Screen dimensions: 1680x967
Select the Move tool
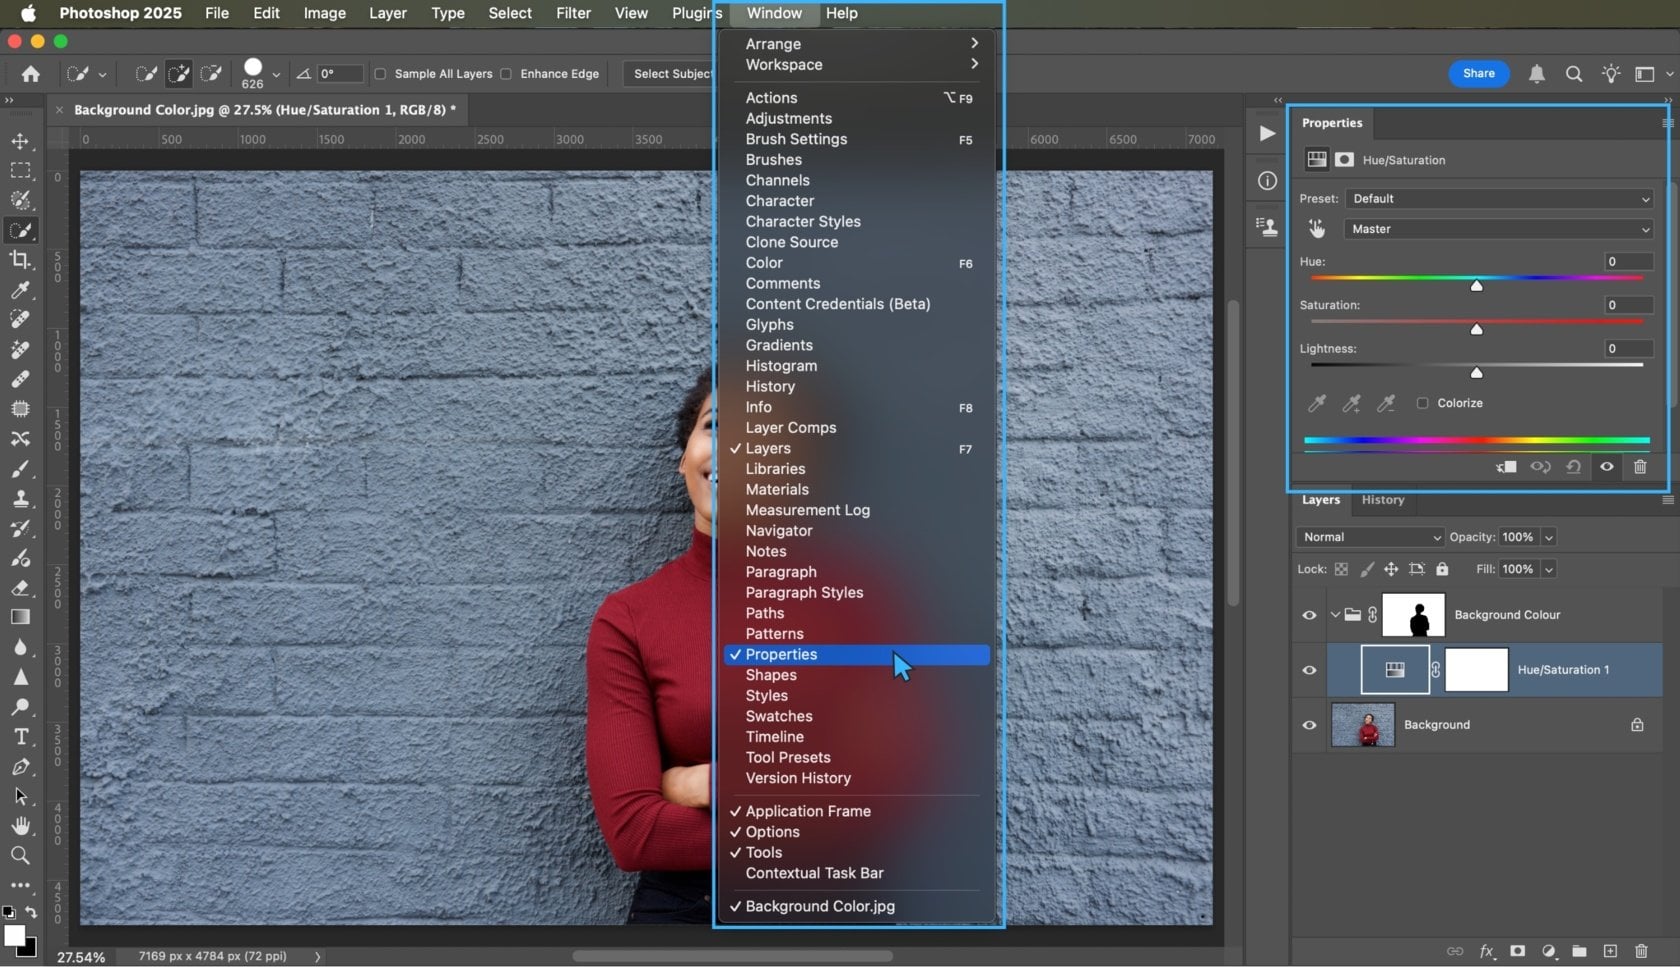[x=21, y=141]
